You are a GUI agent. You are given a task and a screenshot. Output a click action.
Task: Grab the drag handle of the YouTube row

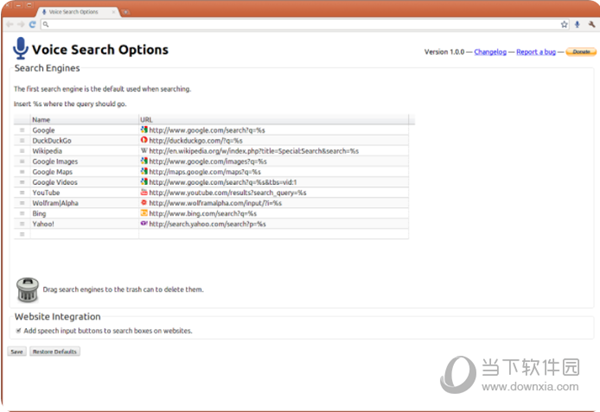tap(22, 192)
